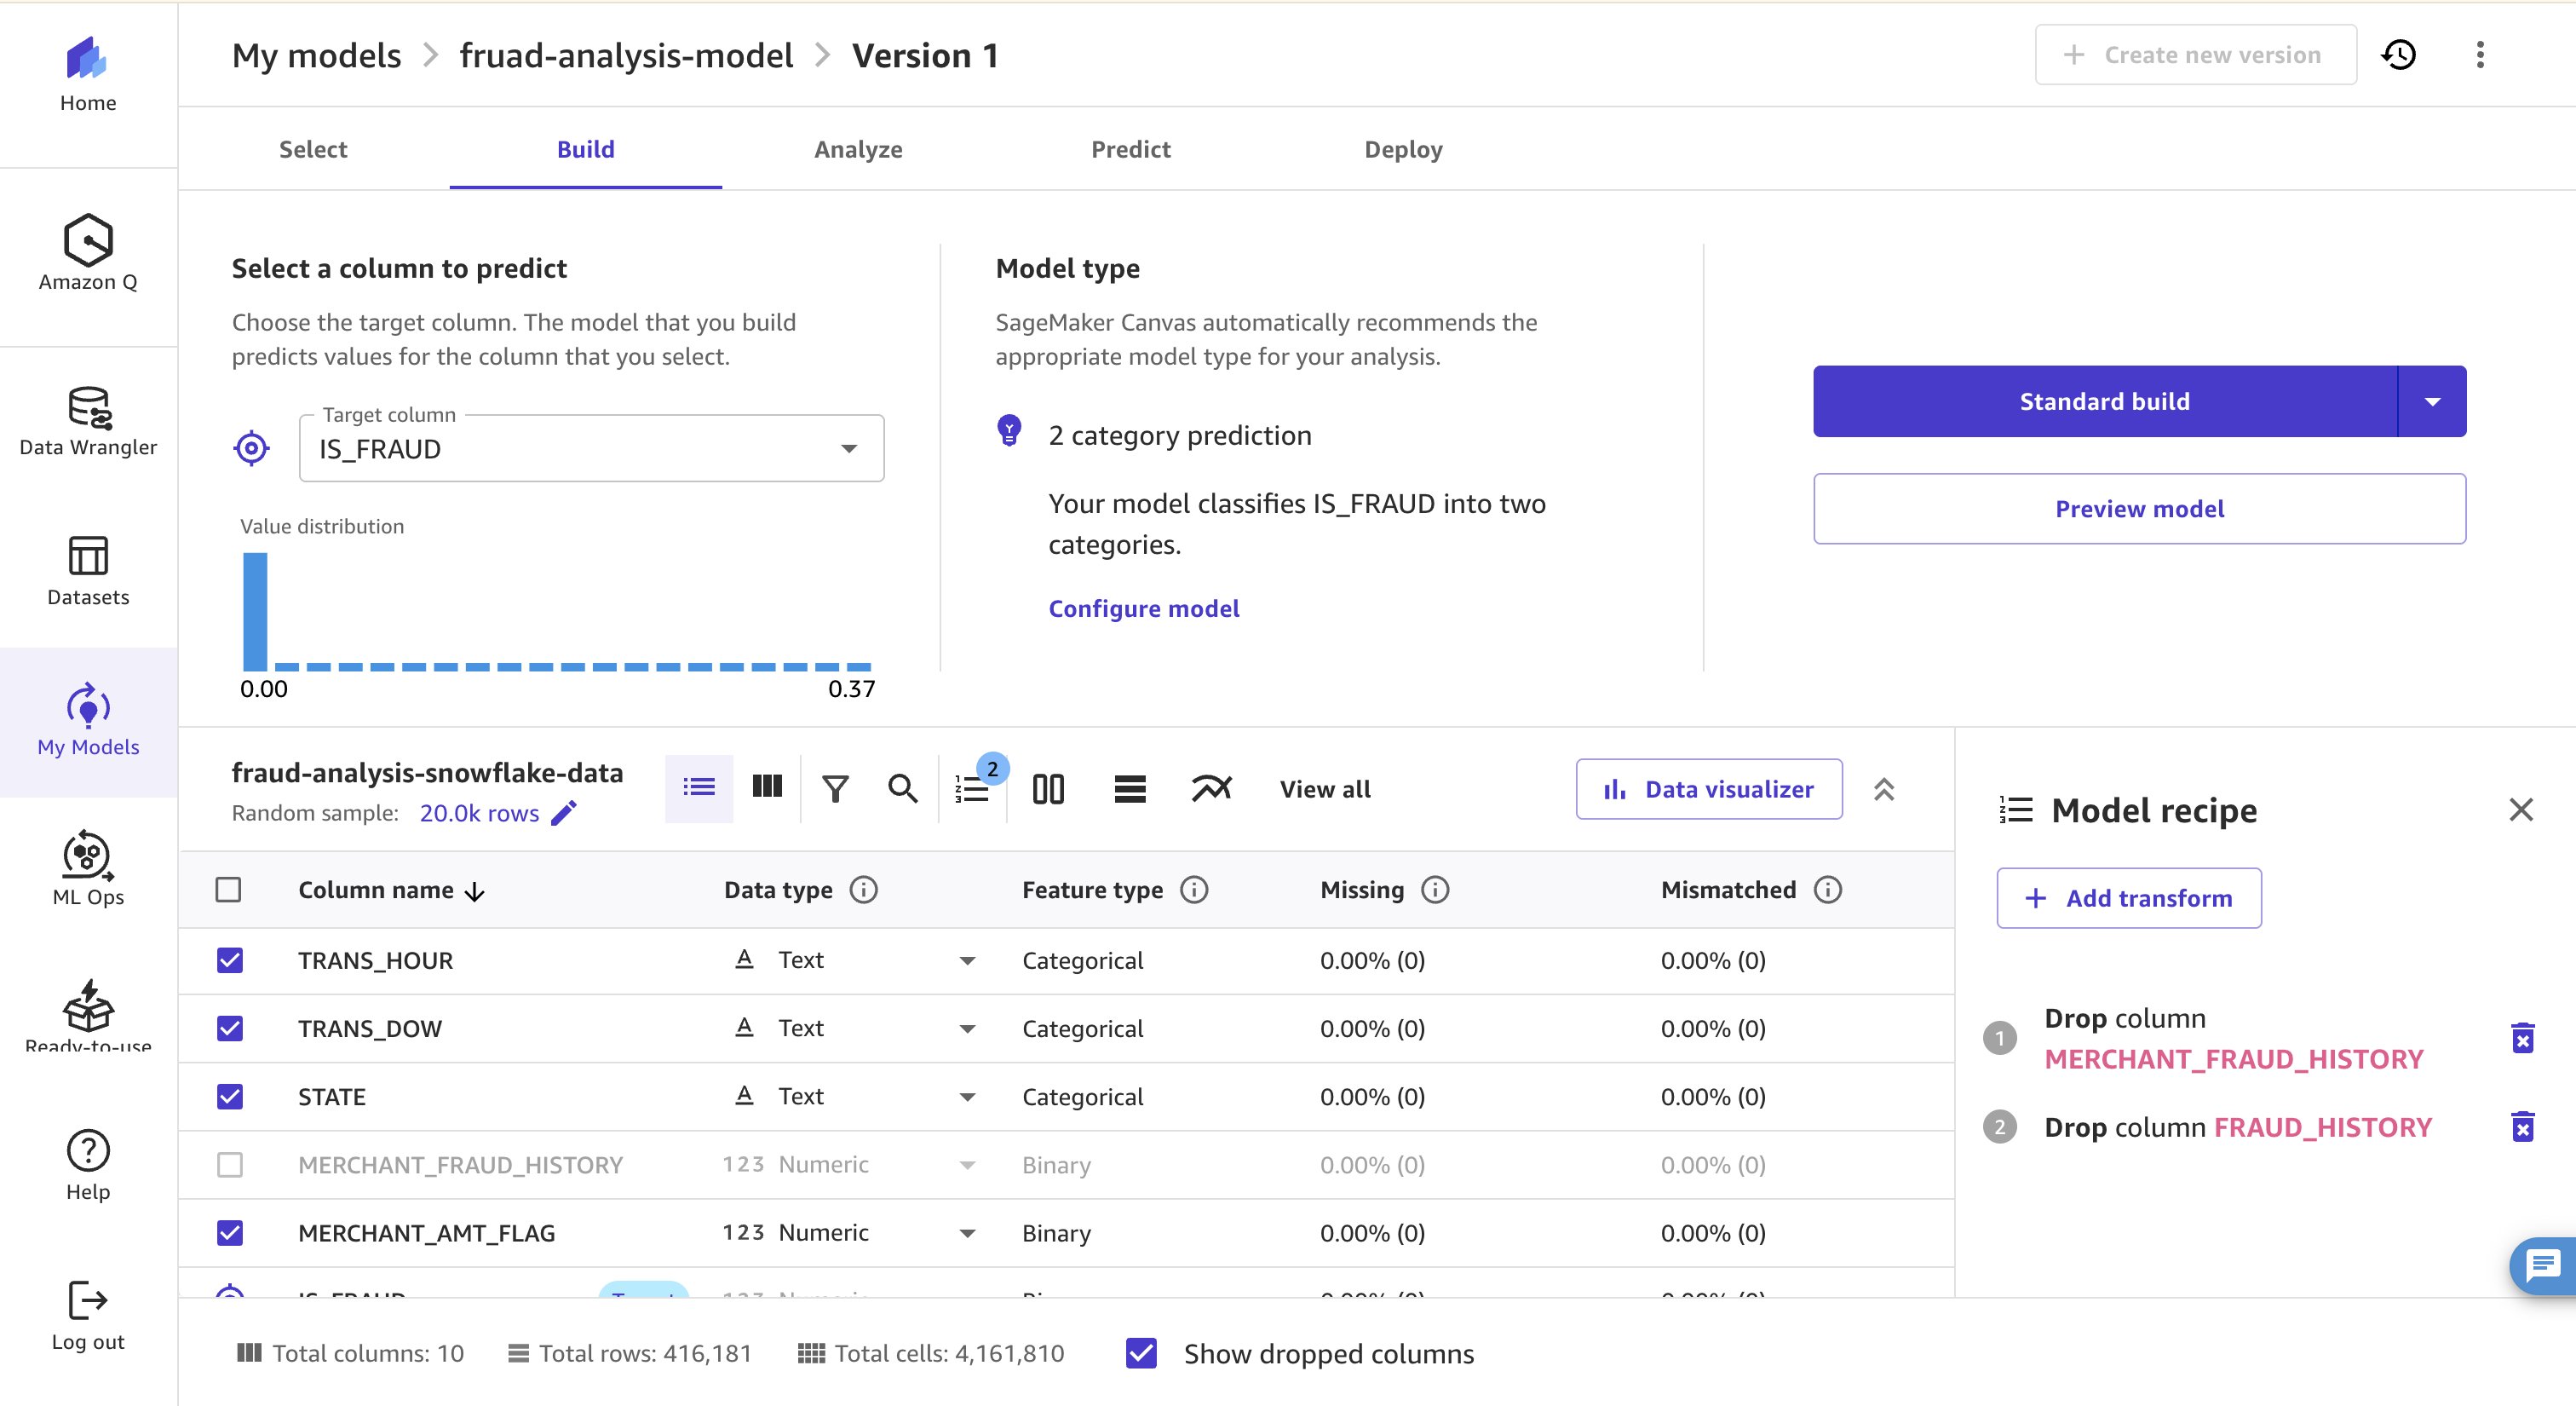Switch to the Deploy tab

(1404, 149)
